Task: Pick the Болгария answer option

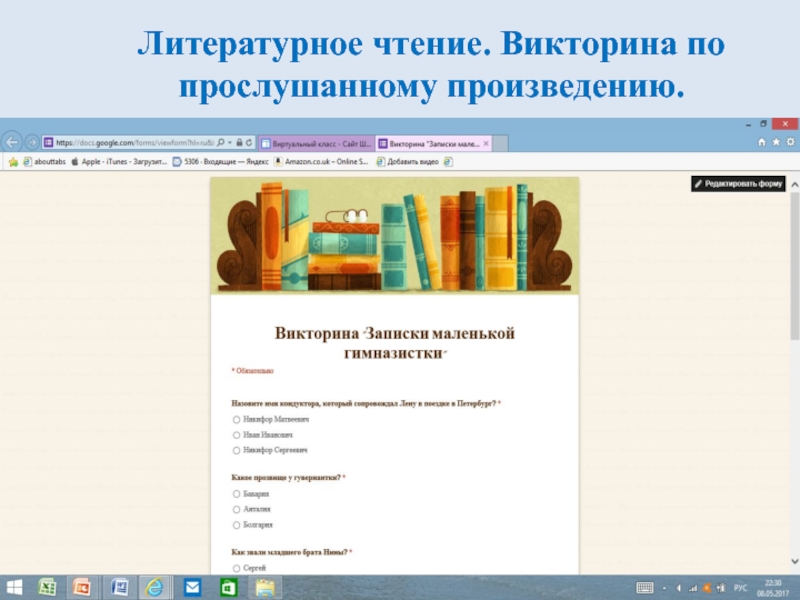Action: 236,524
